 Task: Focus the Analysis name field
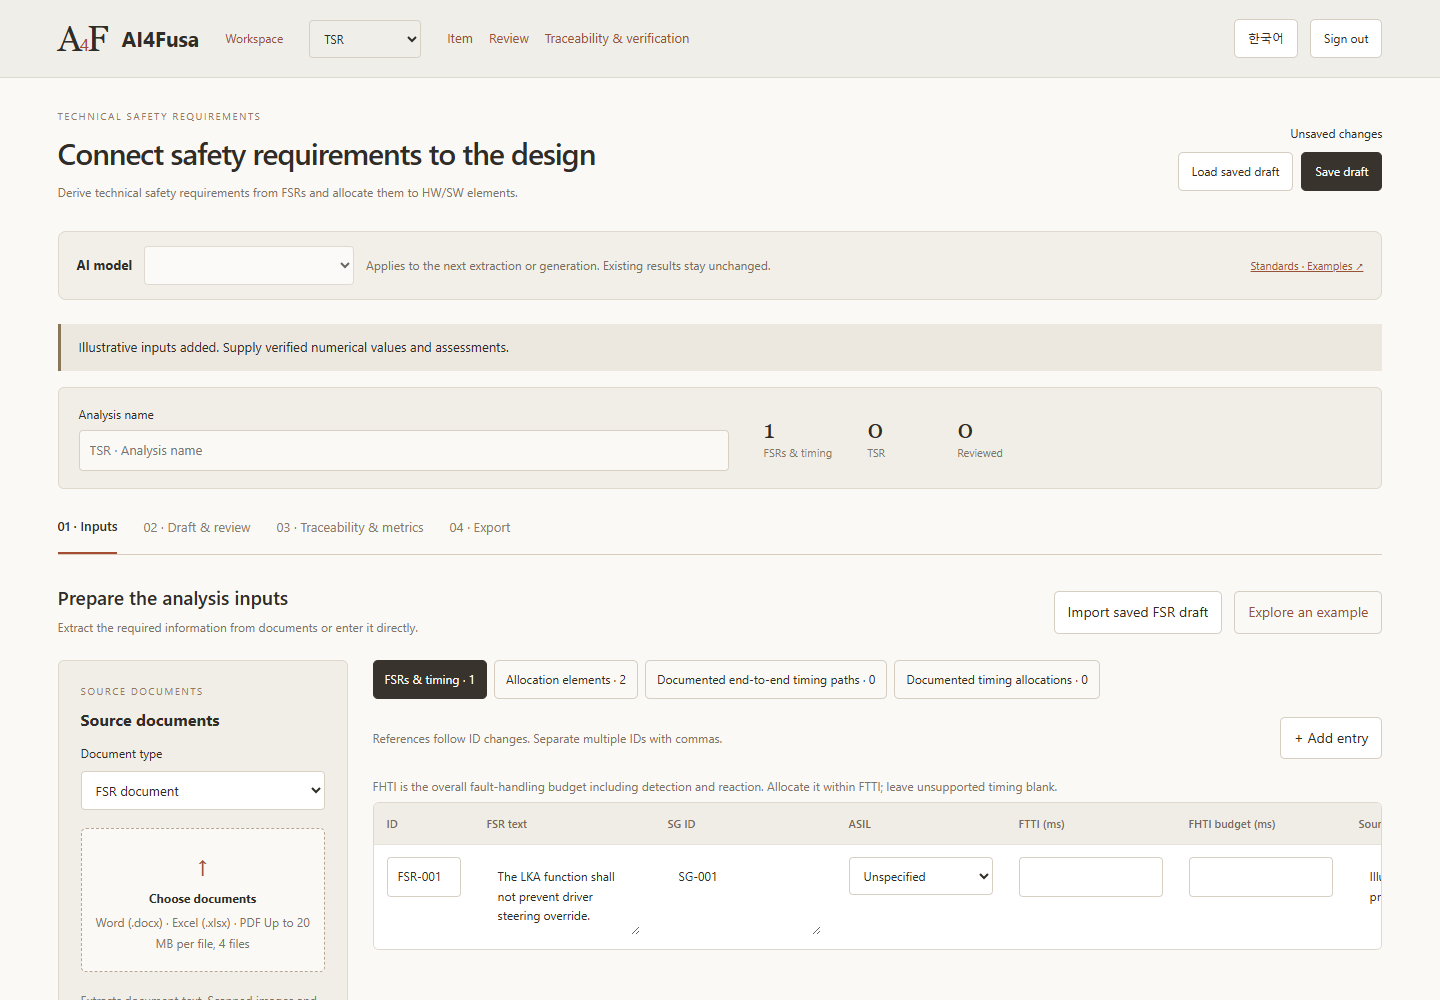(x=404, y=451)
